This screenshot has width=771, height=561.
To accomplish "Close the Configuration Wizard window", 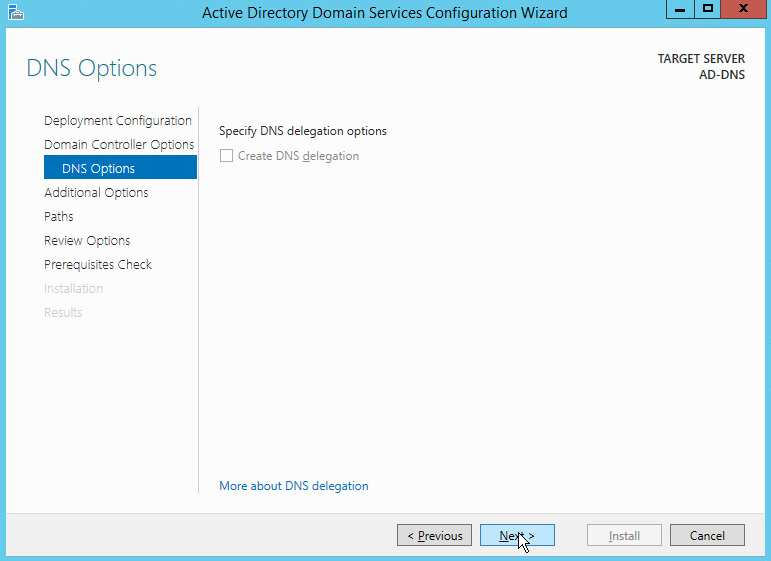I will click(x=744, y=9).
